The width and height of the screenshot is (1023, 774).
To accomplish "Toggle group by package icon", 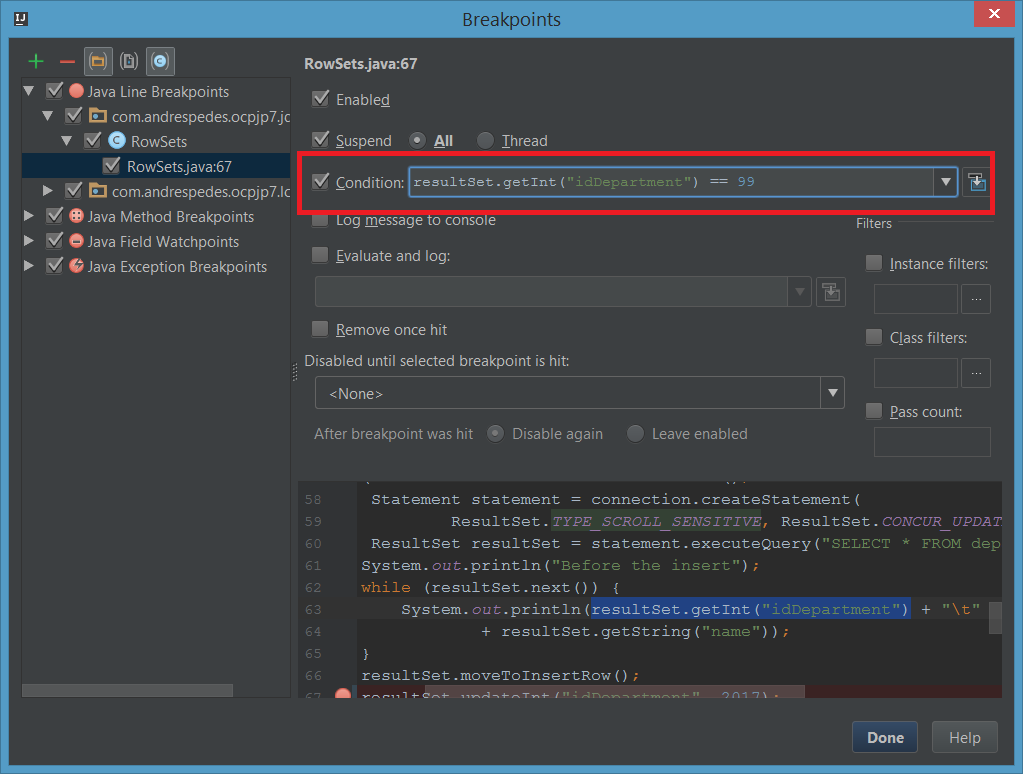I will tap(98, 61).
